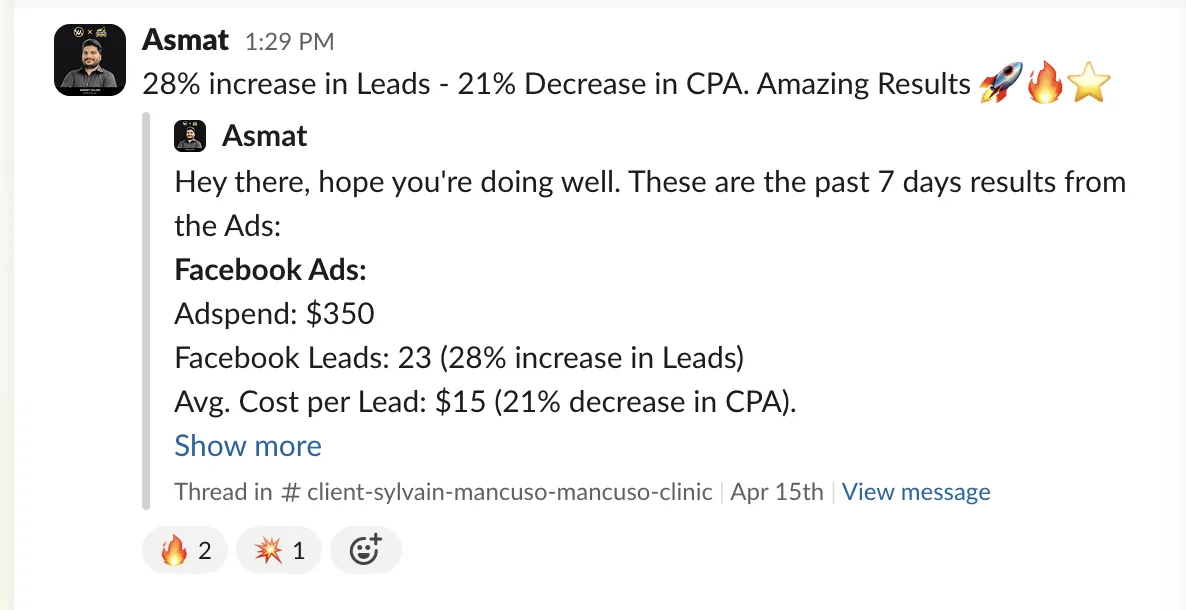Image resolution: width=1186 pixels, height=610 pixels.
Task: Click the rocket emoji in the message
Action: click(1000, 82)
